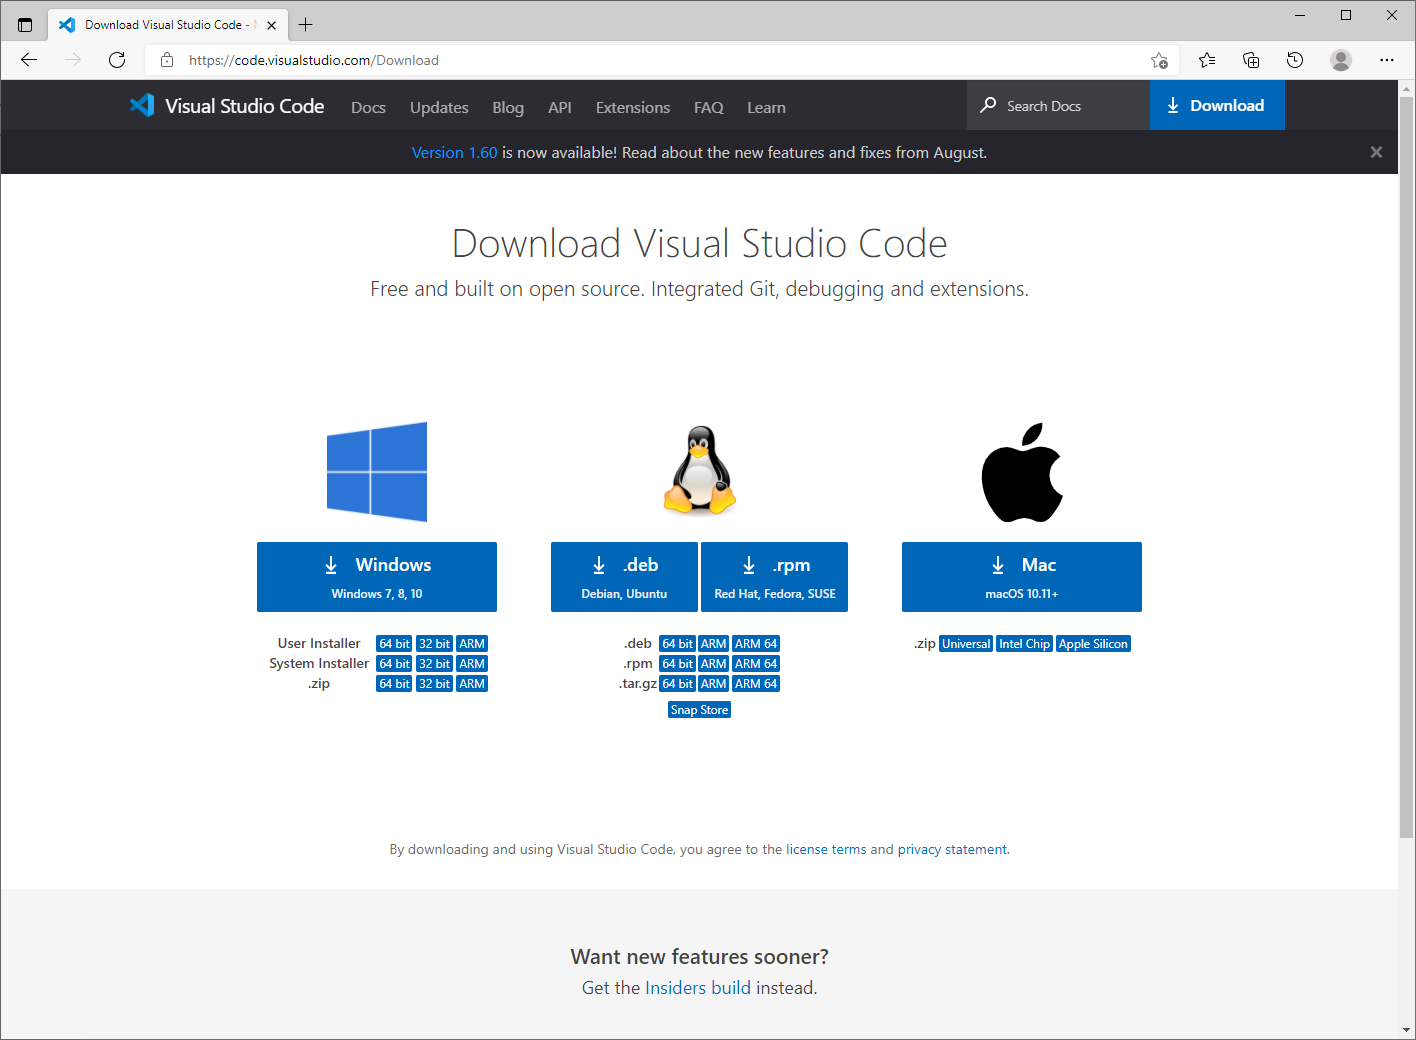Click the Windows logo image

pos(377,472)
